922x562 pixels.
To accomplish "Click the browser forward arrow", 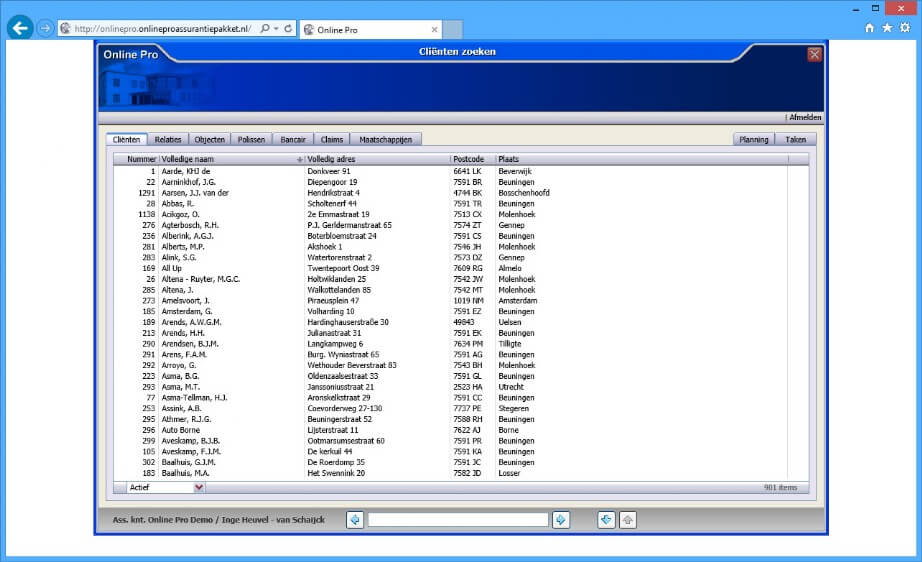I will point(45,28).
